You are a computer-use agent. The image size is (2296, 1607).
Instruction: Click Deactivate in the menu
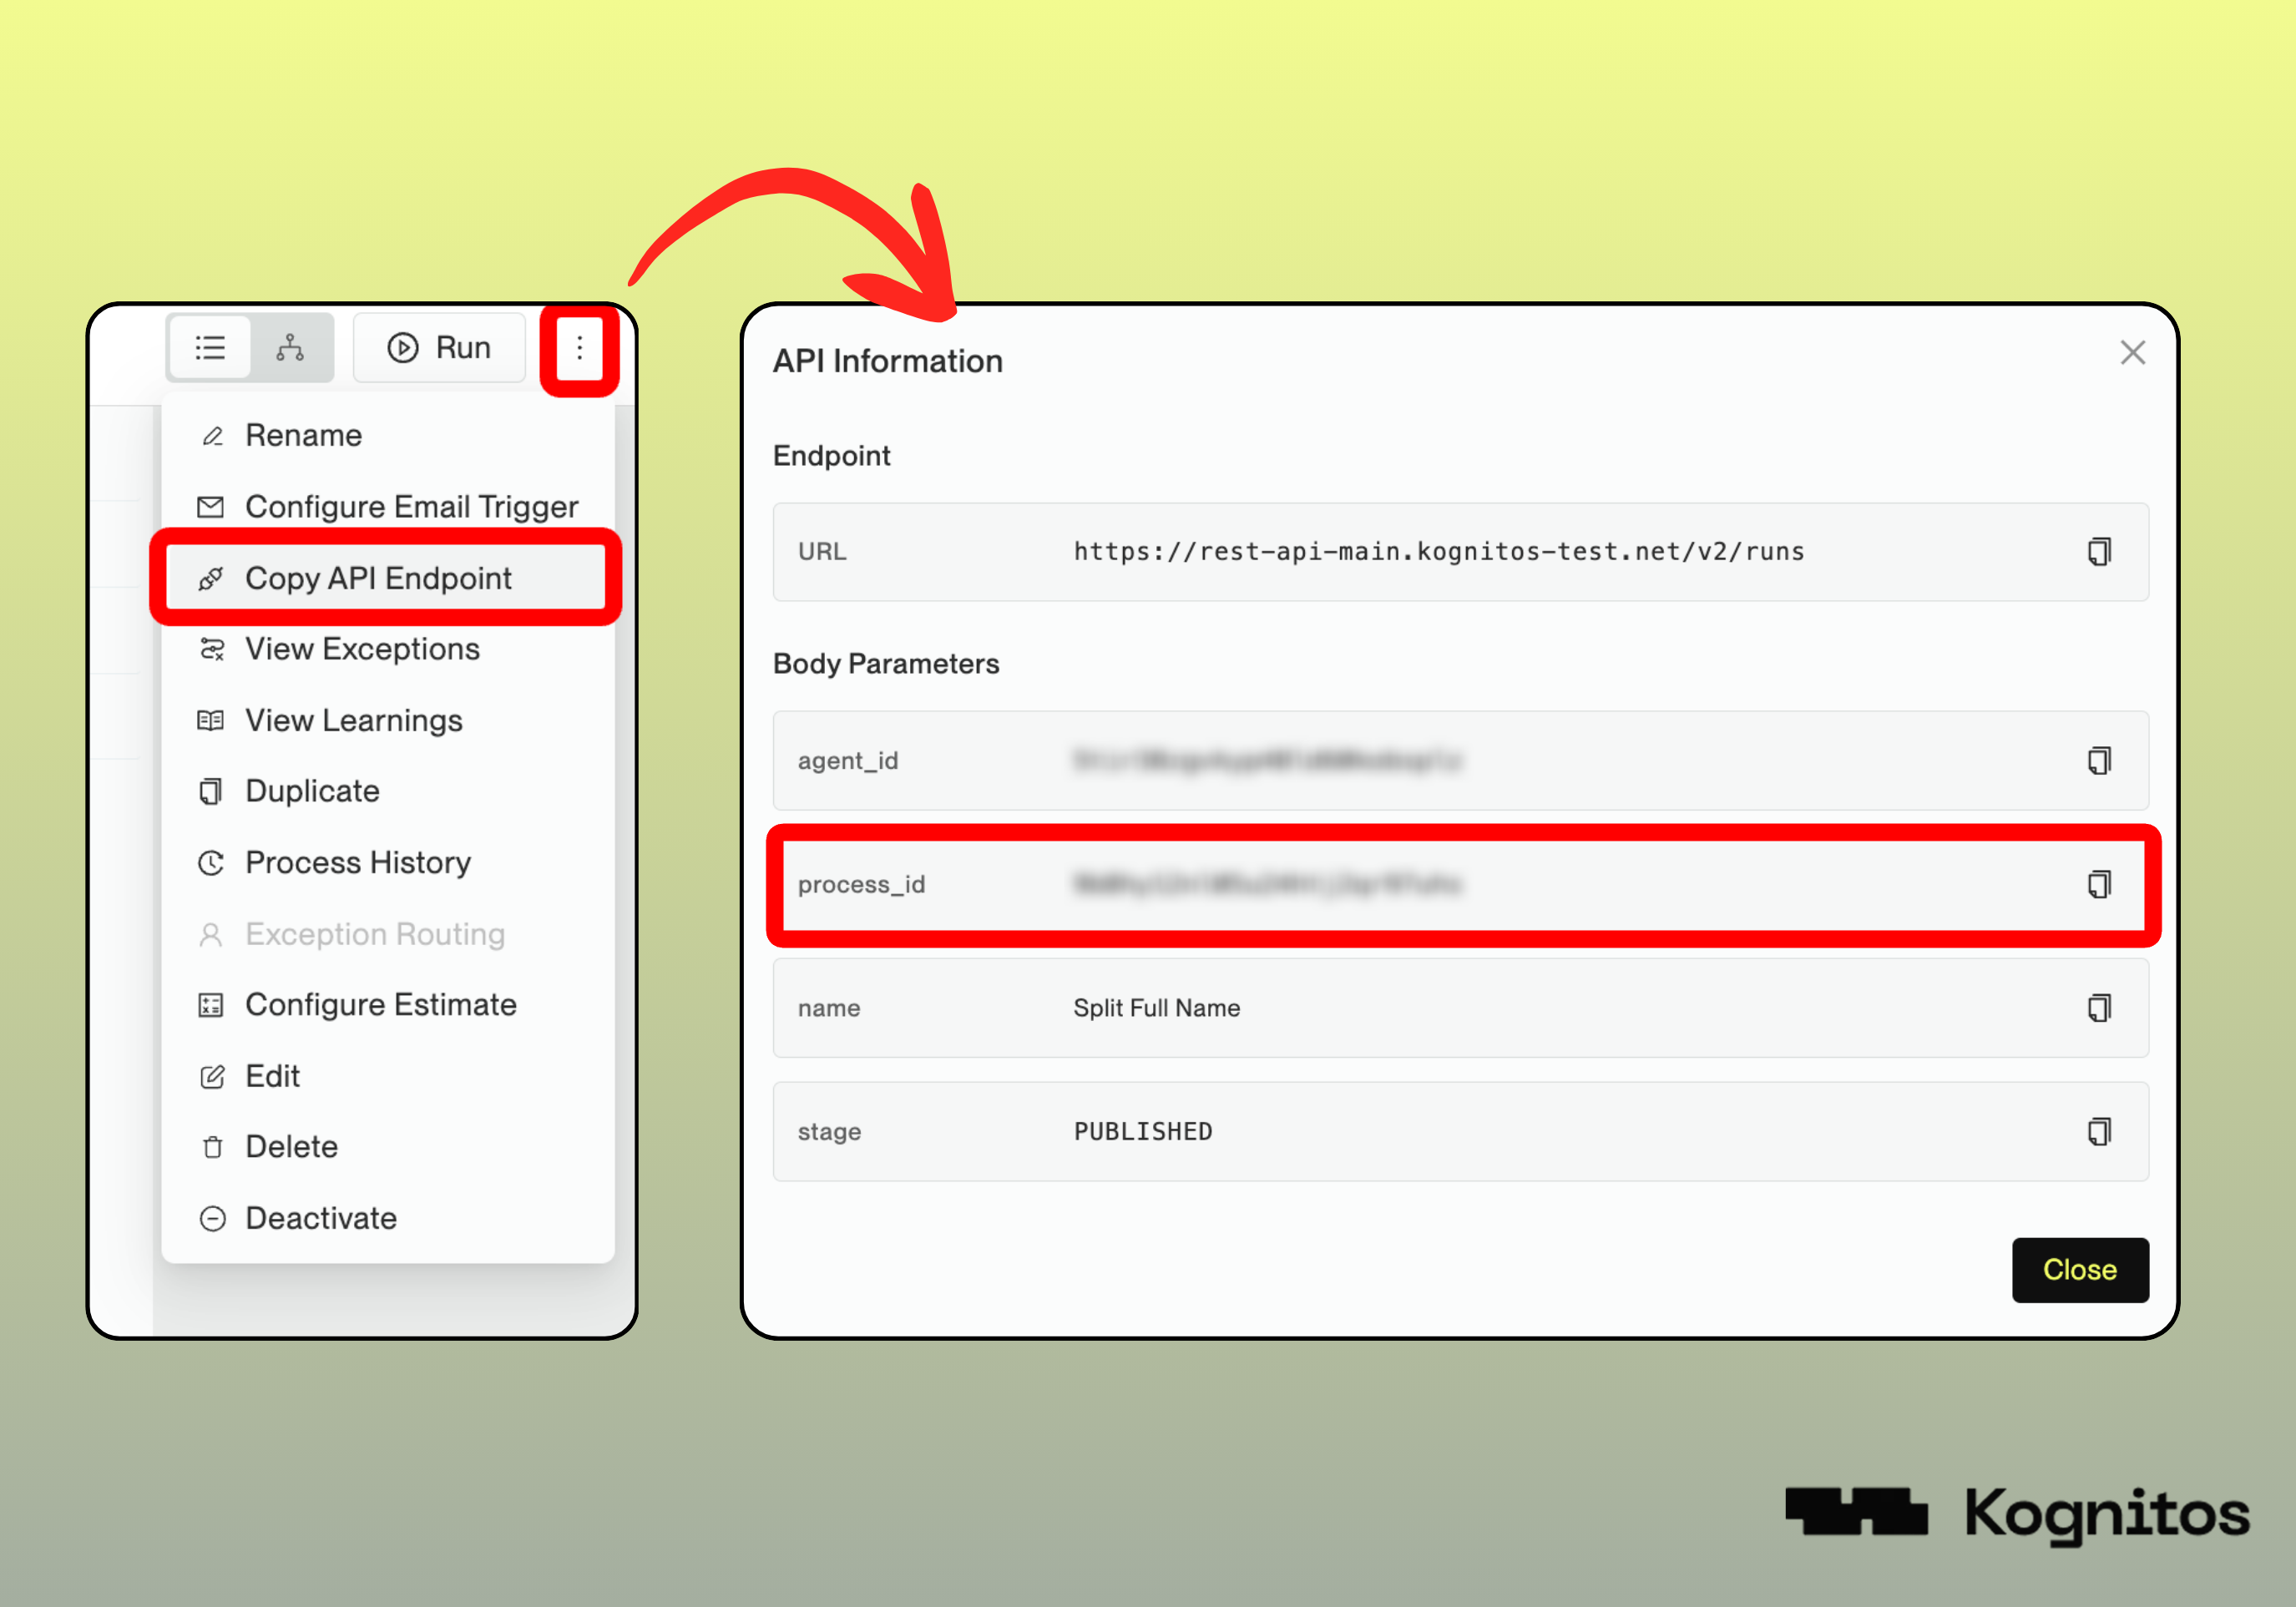point(320,1219)
